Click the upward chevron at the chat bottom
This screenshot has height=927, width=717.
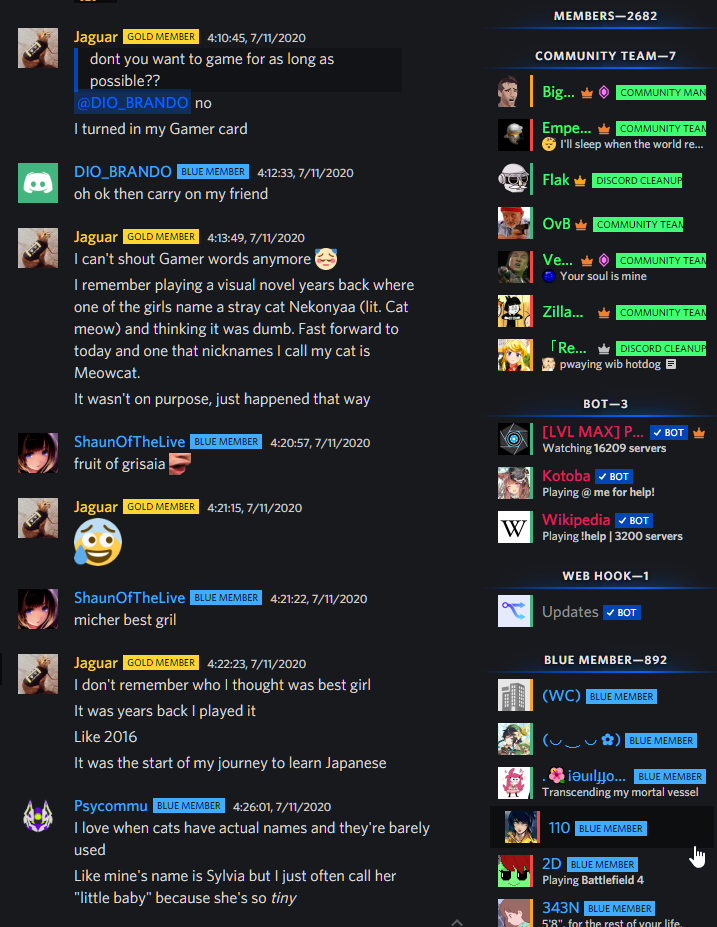[x=456, y=922]
